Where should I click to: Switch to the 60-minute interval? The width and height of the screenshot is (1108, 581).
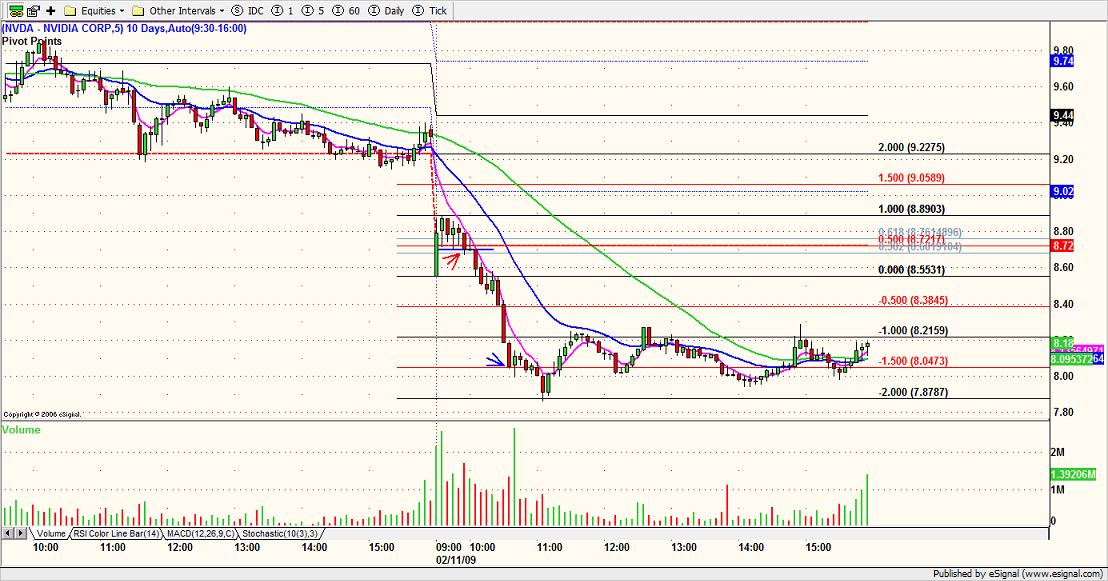(346, 11)
